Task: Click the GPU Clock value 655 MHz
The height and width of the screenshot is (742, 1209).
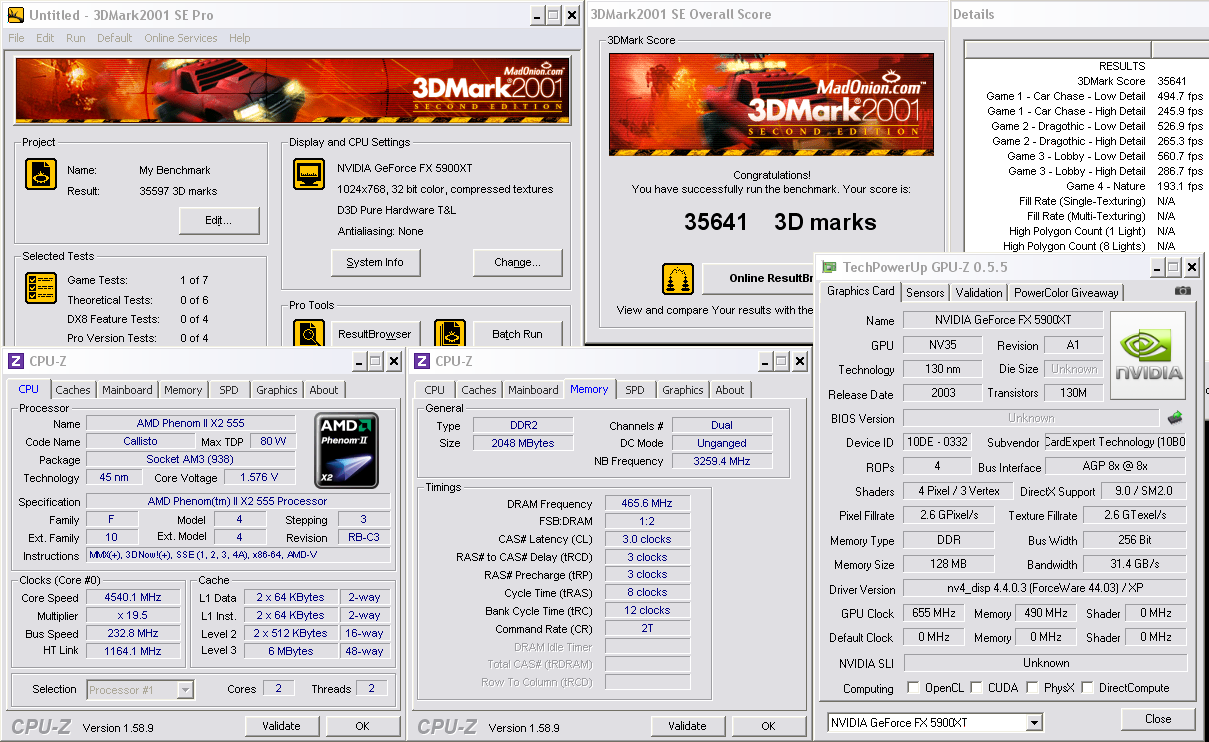Action: coord(933,613)
